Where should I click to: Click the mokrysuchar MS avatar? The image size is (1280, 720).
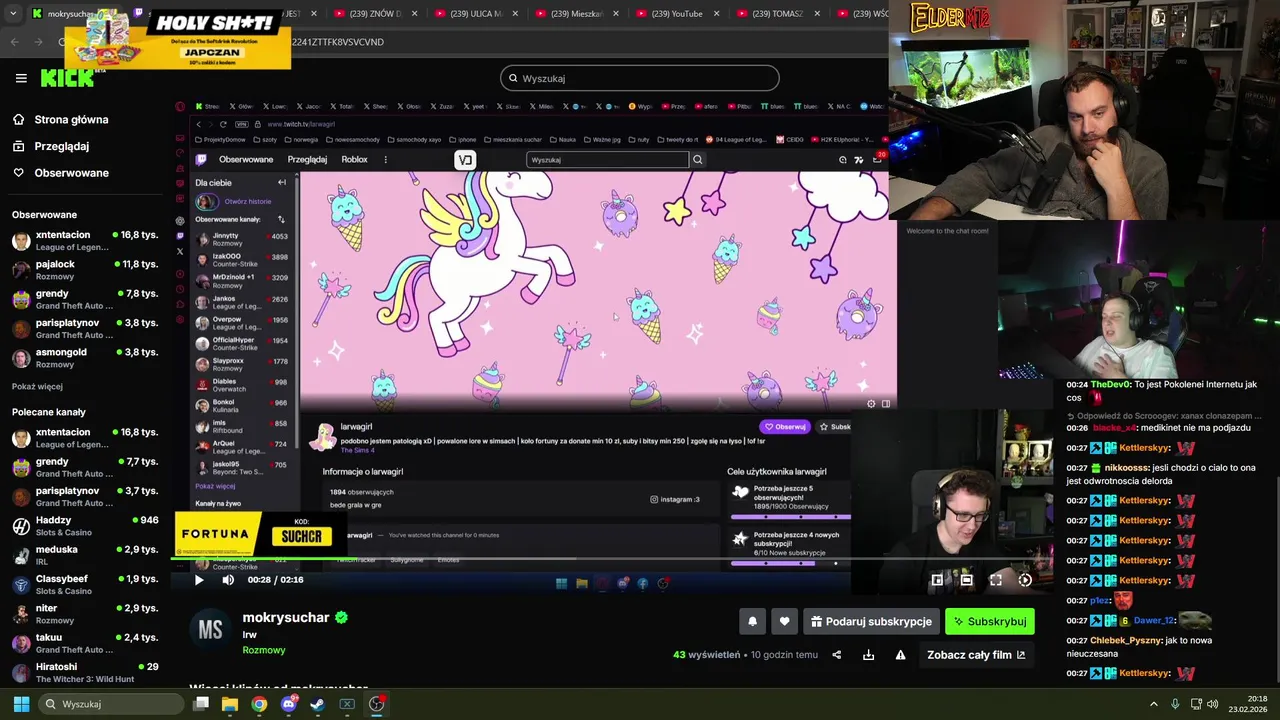point(210,629)
